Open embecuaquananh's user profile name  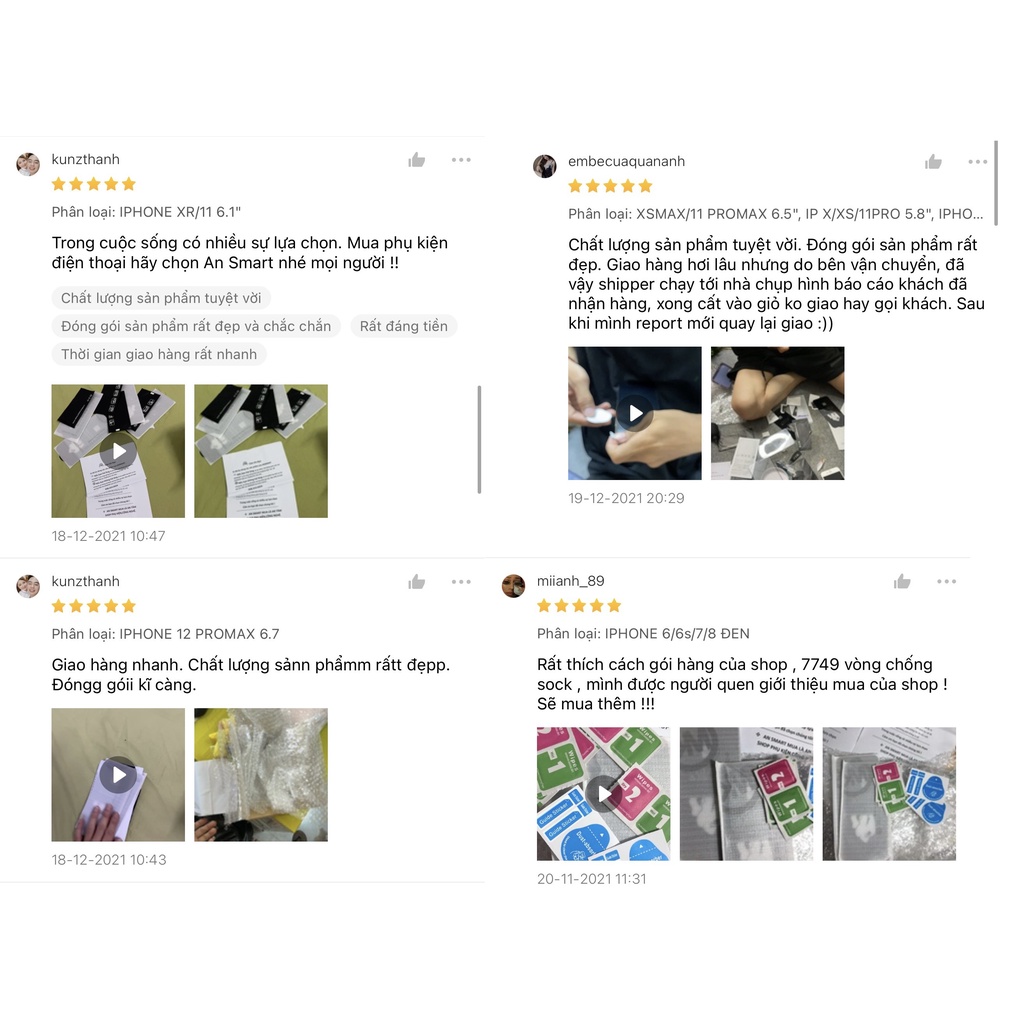point(626,161)
